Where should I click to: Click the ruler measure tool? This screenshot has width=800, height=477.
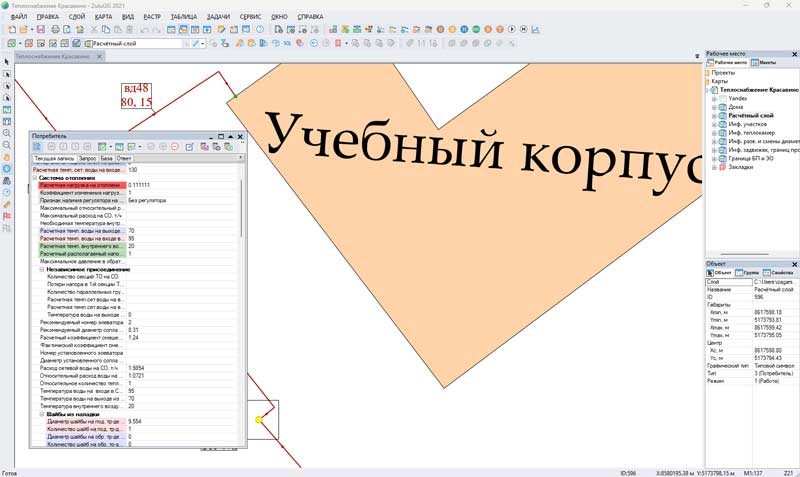(7, 204)
